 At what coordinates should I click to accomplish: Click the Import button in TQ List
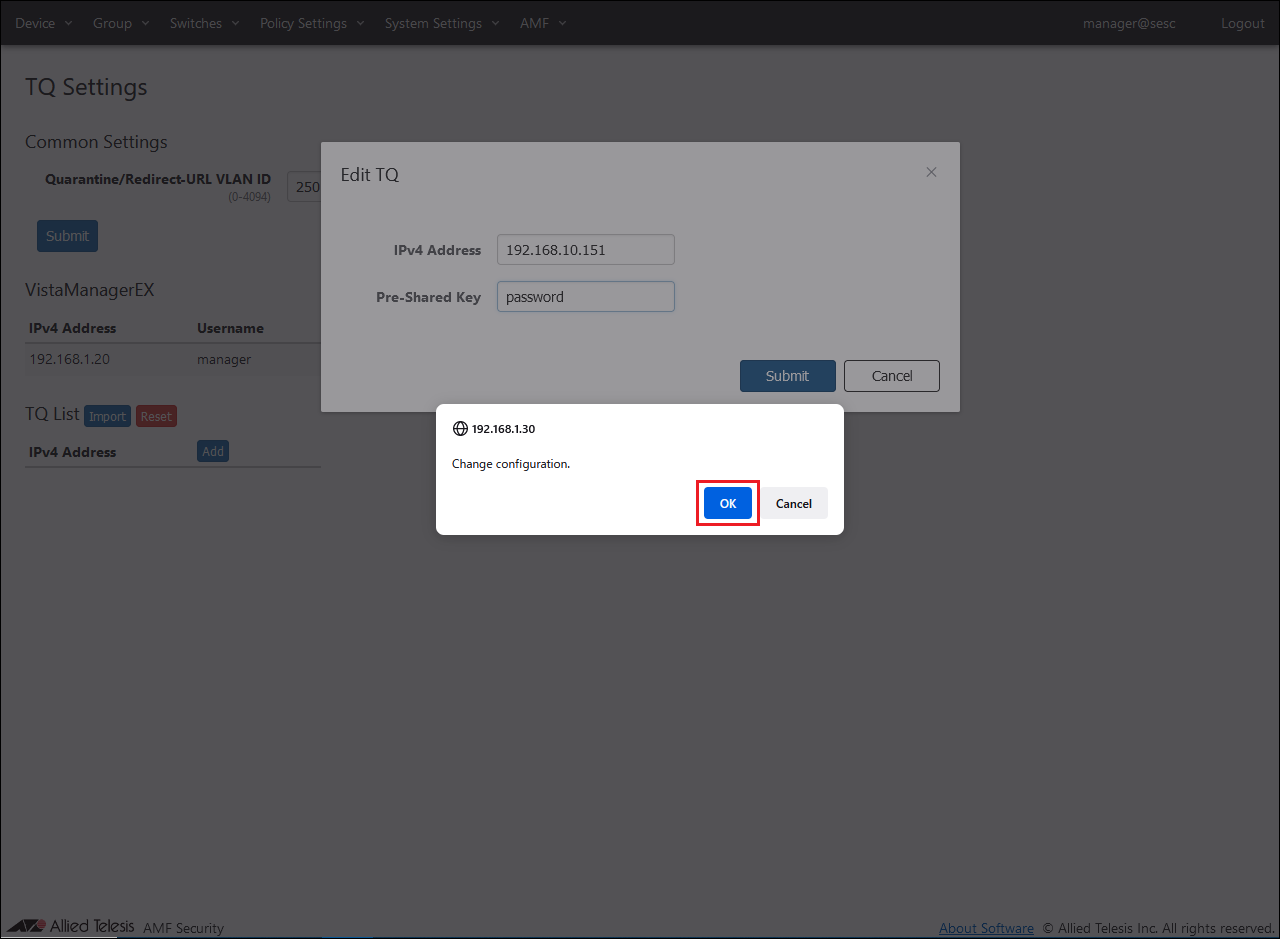pos(107,417)
